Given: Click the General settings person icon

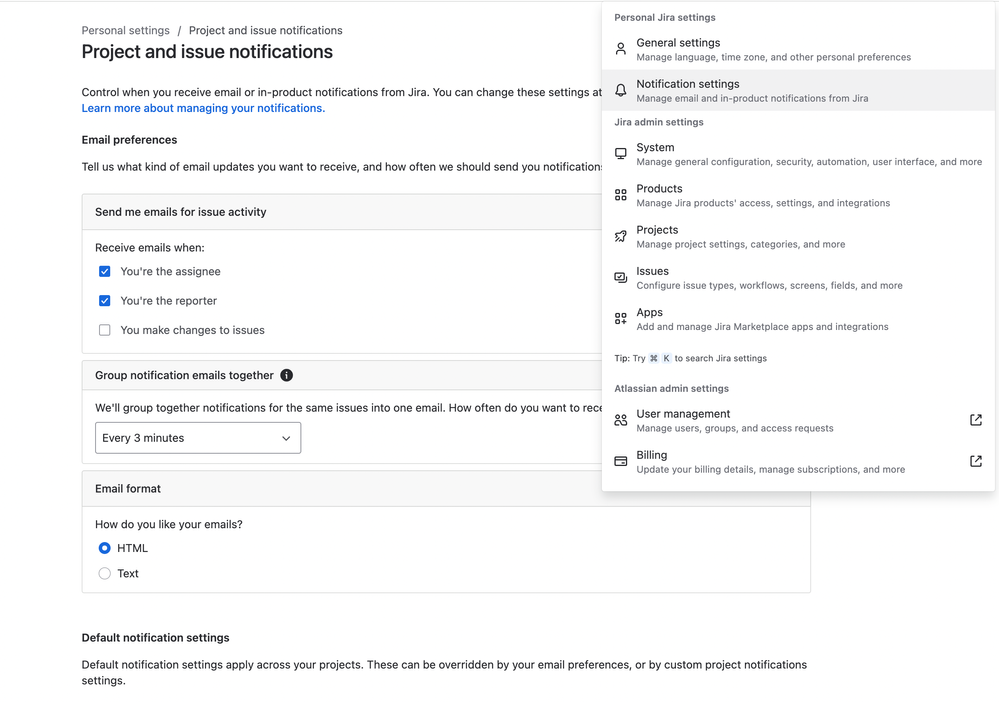Looking at the screenshot, I should pyautogui.click(x=621, y=49).
